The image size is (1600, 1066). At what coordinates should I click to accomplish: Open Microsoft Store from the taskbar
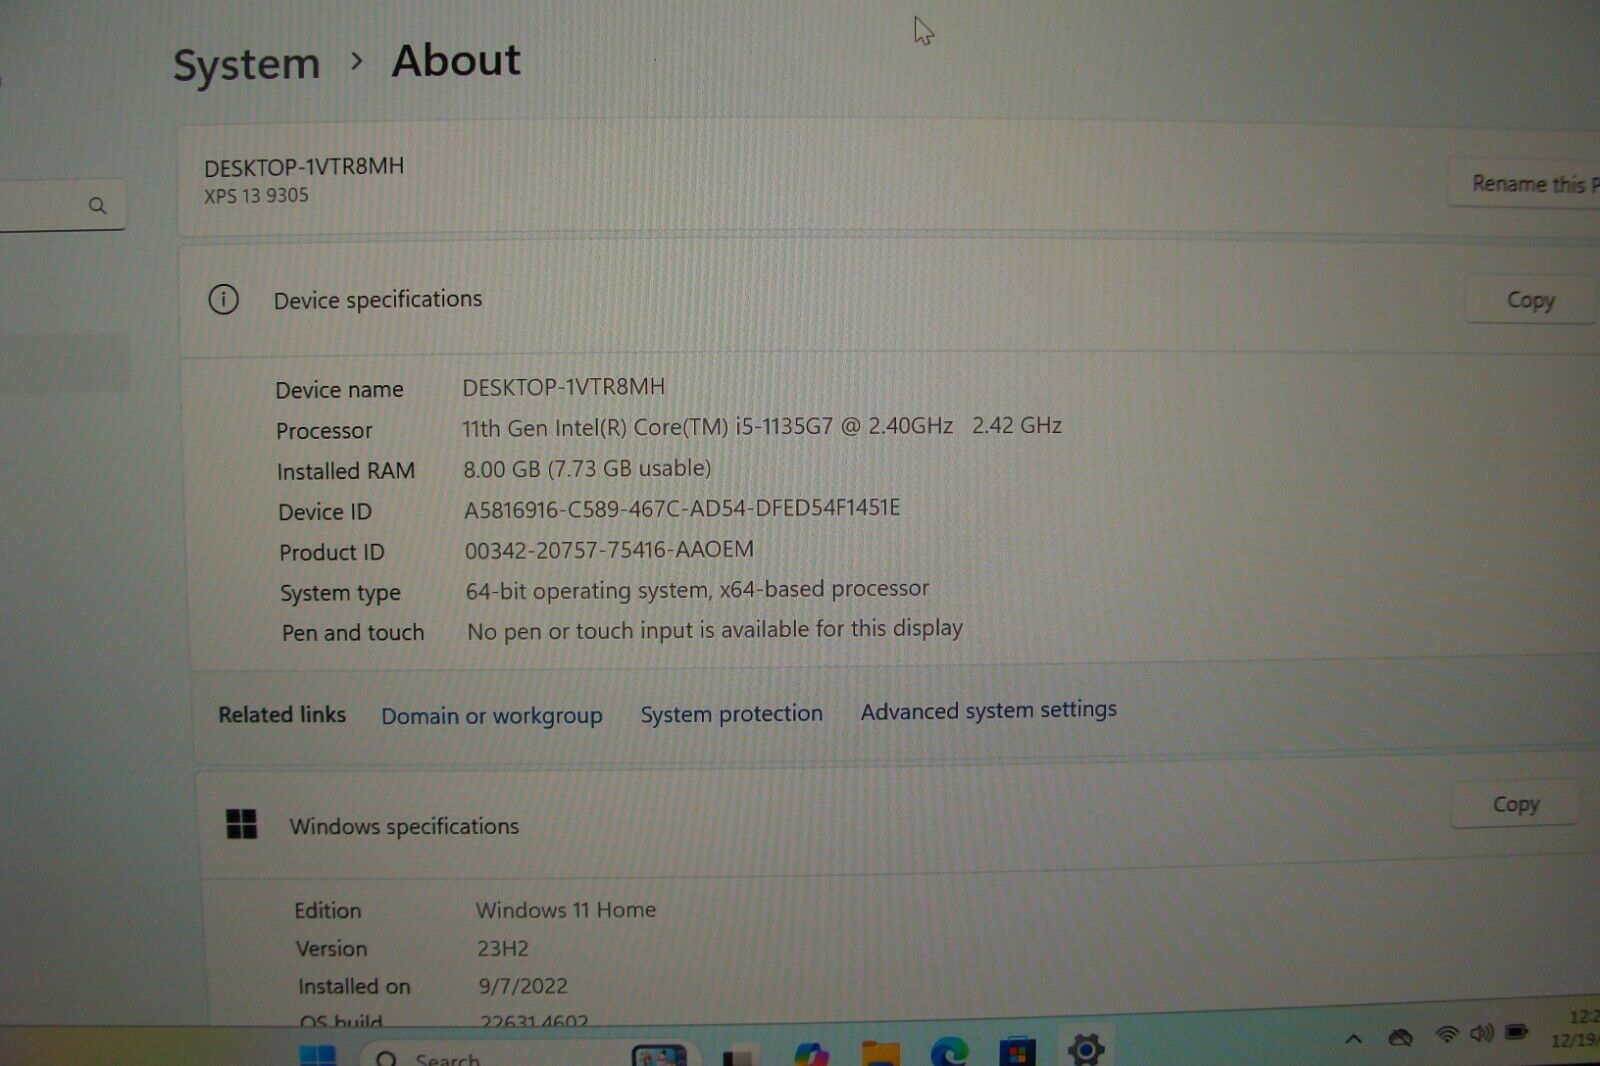pyautogui.click(x=1017, y=1052)
